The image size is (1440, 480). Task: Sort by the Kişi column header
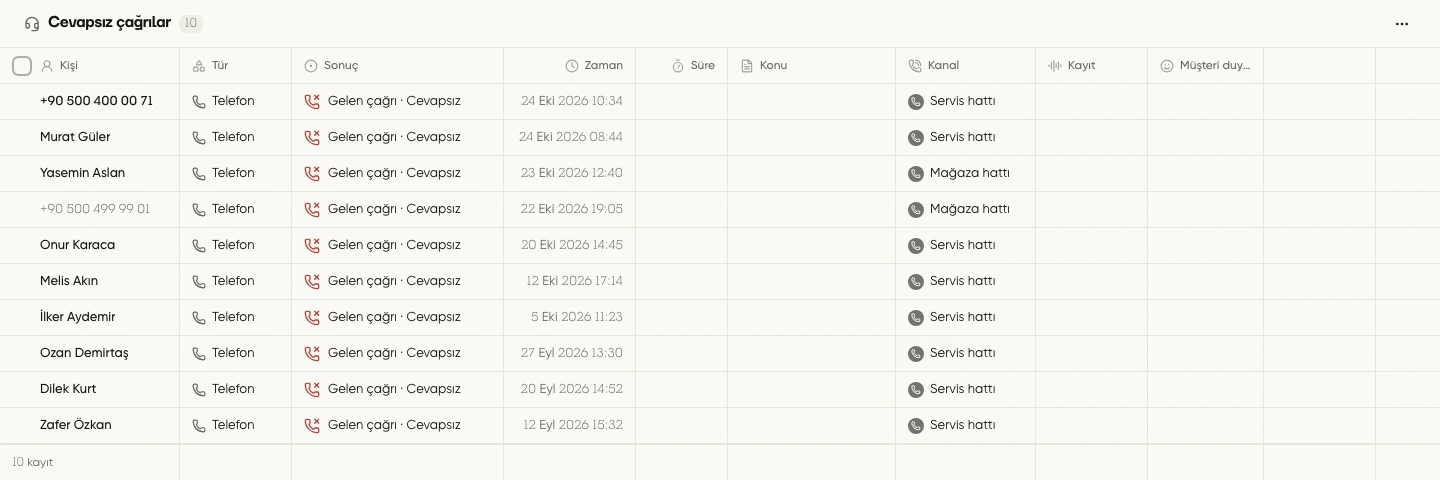click(x=68, y=66)
